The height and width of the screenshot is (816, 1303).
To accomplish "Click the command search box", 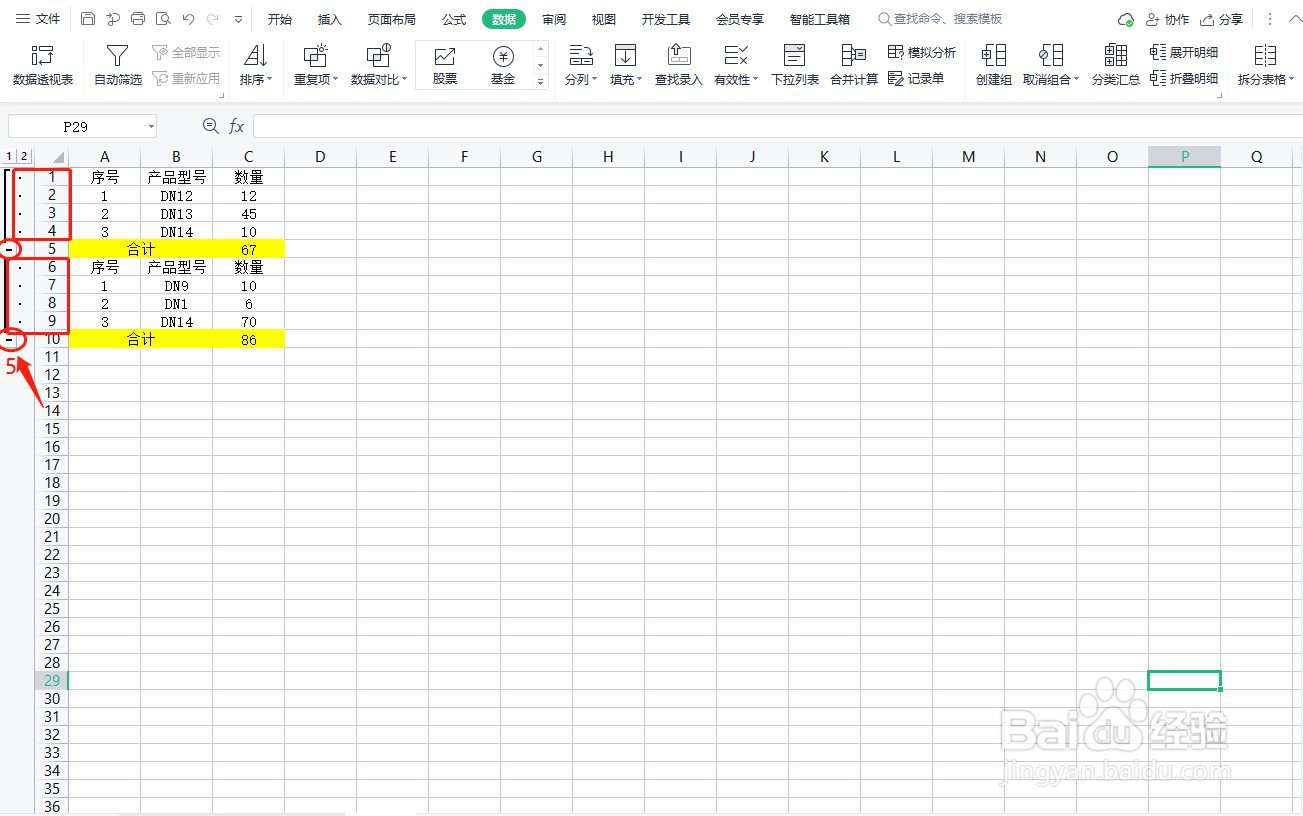I will point(940,19).
